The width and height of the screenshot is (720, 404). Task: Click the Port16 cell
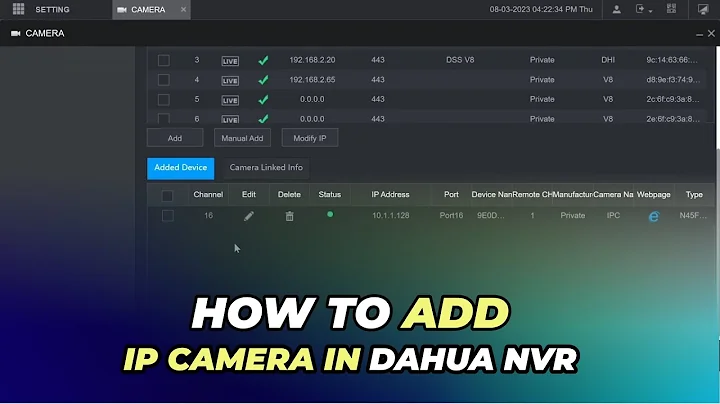451,216
